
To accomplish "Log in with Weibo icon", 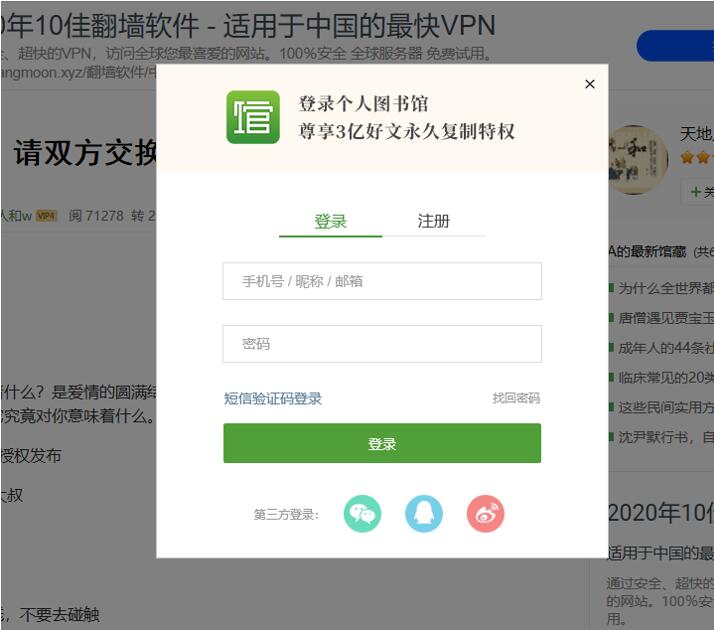I will click(485, 514).
